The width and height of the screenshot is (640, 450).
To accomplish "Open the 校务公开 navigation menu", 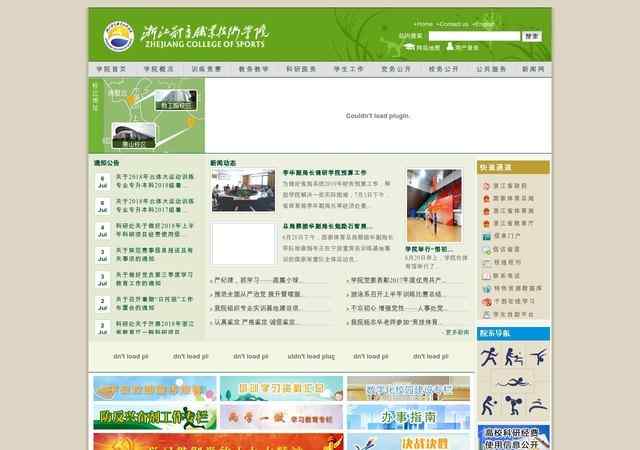I will click(x=443, y=69).
